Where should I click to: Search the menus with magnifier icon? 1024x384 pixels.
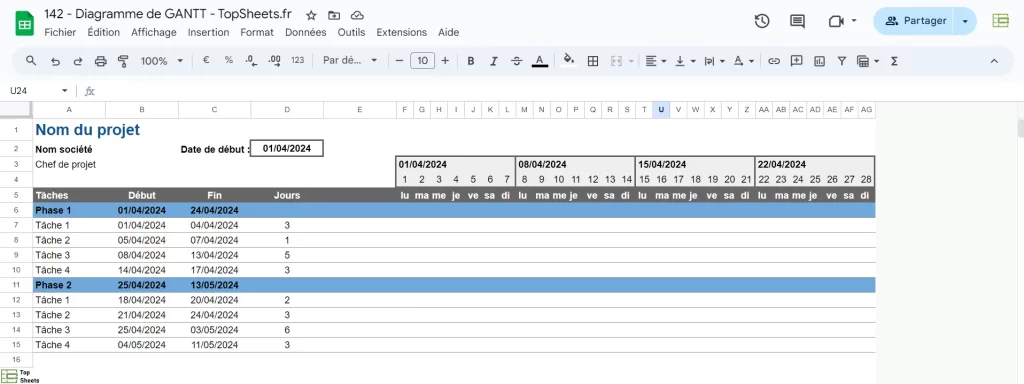pyautogui.click(x=31, y=61)
